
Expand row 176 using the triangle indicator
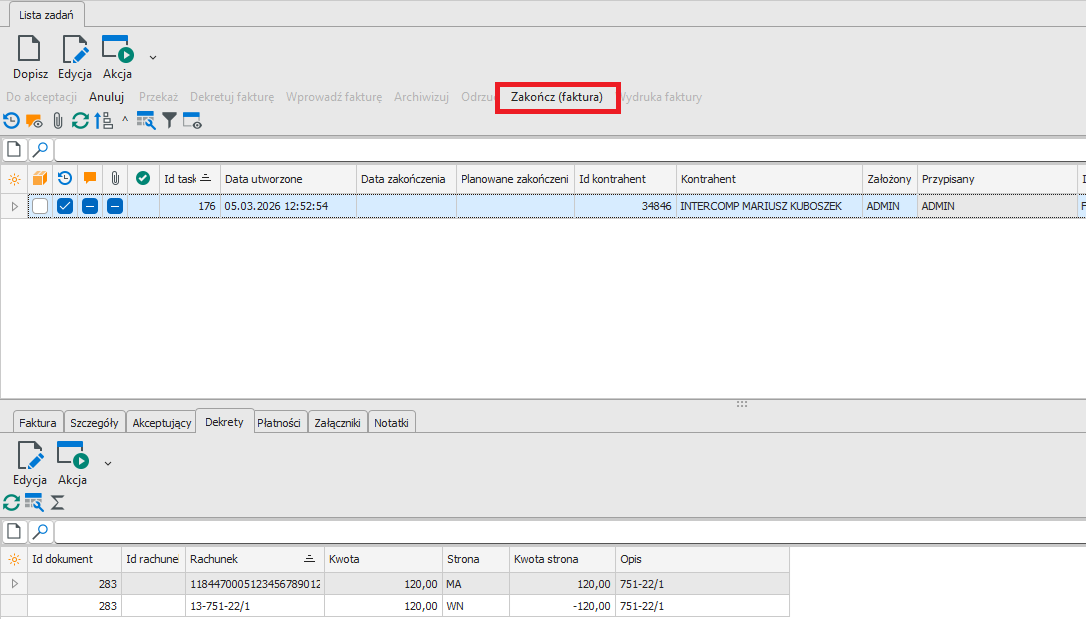[x=14, y=206]
